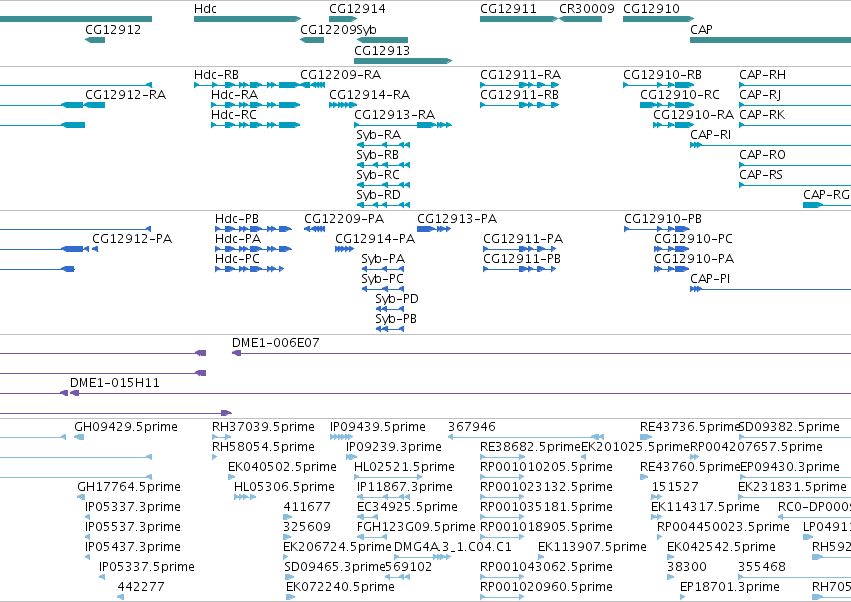Click the RE43736.5prime EST label

coord(690,427)
